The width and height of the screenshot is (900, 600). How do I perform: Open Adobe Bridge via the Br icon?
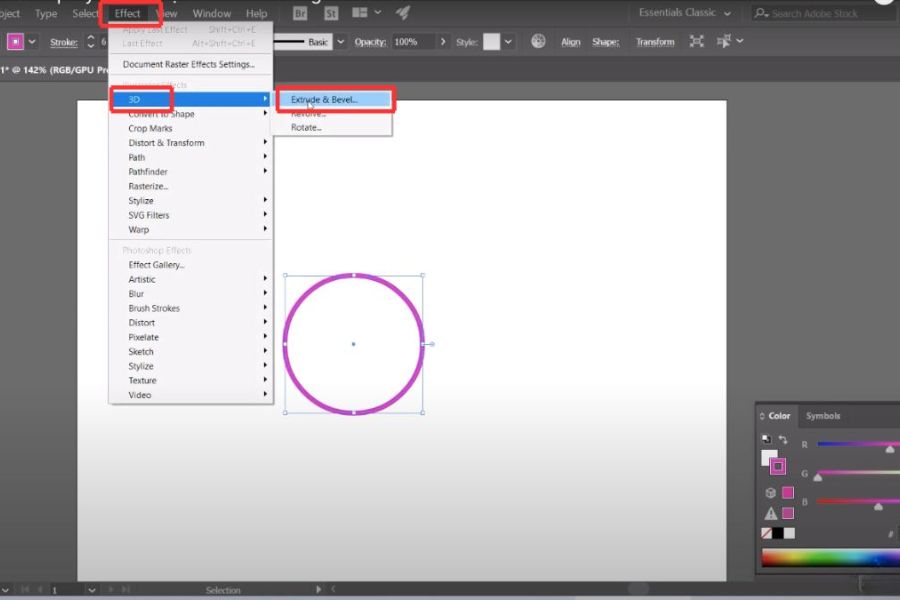pos(300,13)
